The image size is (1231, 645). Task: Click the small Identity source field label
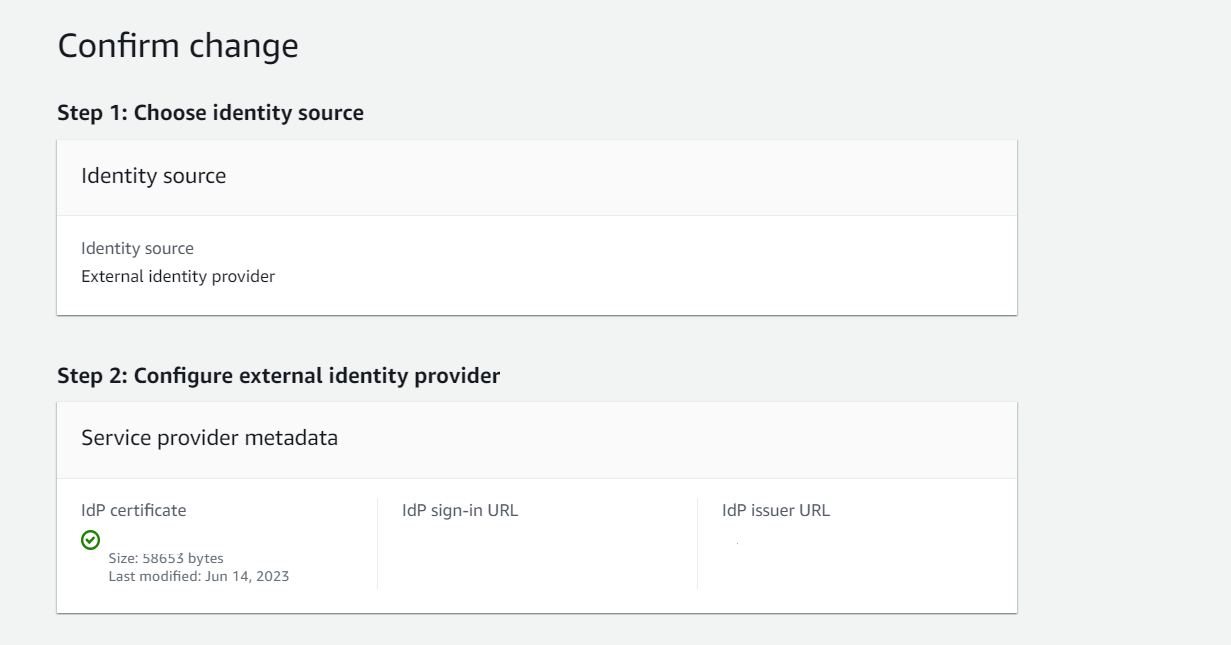137,248
